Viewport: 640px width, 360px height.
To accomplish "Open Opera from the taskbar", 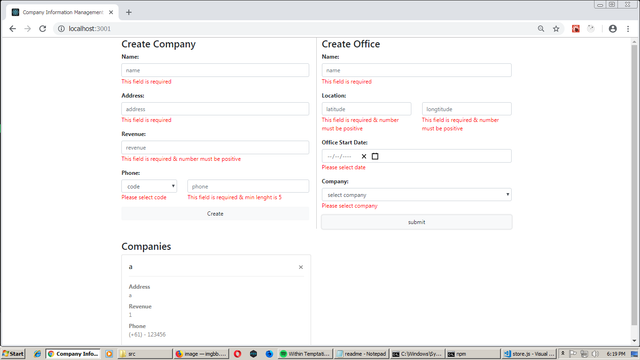I will (237, 354).
